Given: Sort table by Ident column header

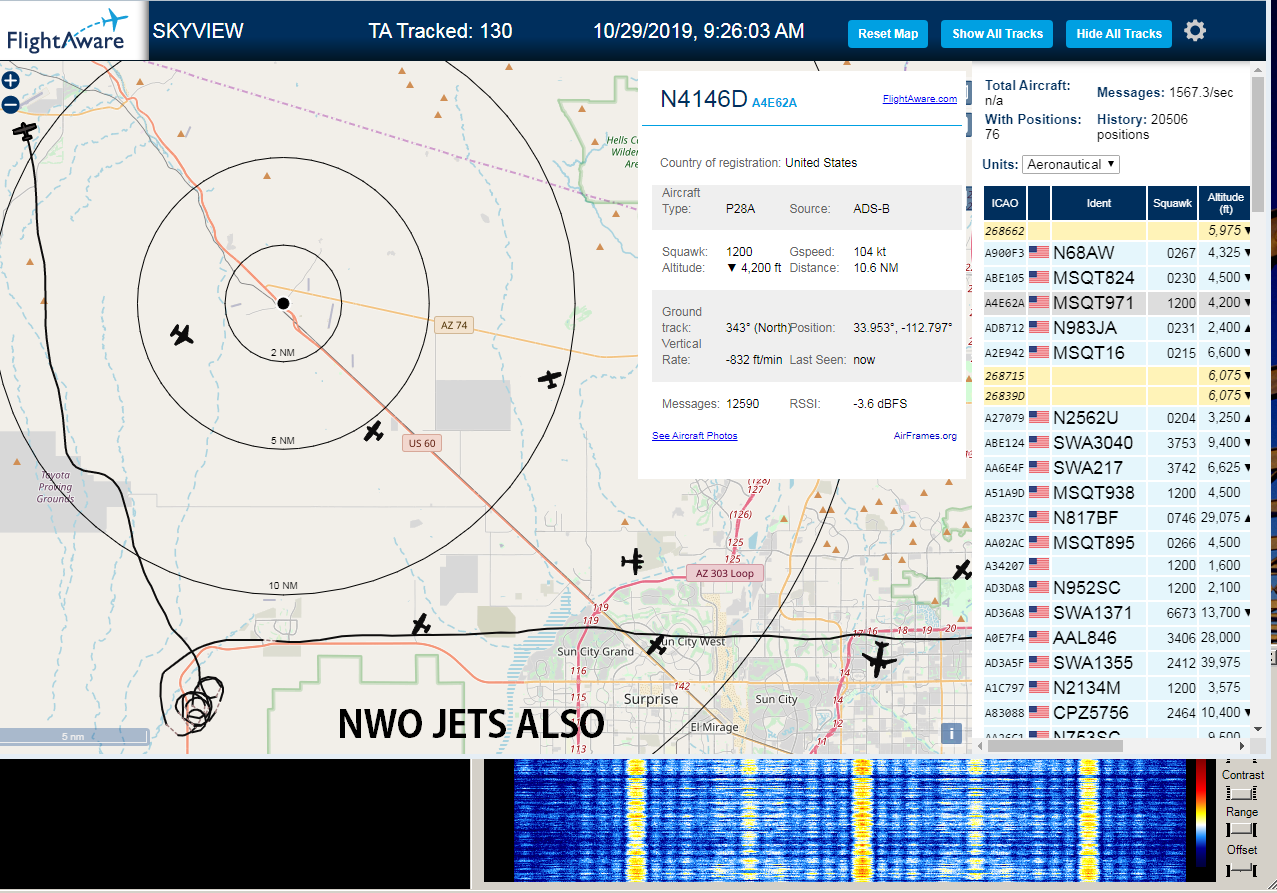Looking at the screenshot, I should click(x=1098, y=203).
